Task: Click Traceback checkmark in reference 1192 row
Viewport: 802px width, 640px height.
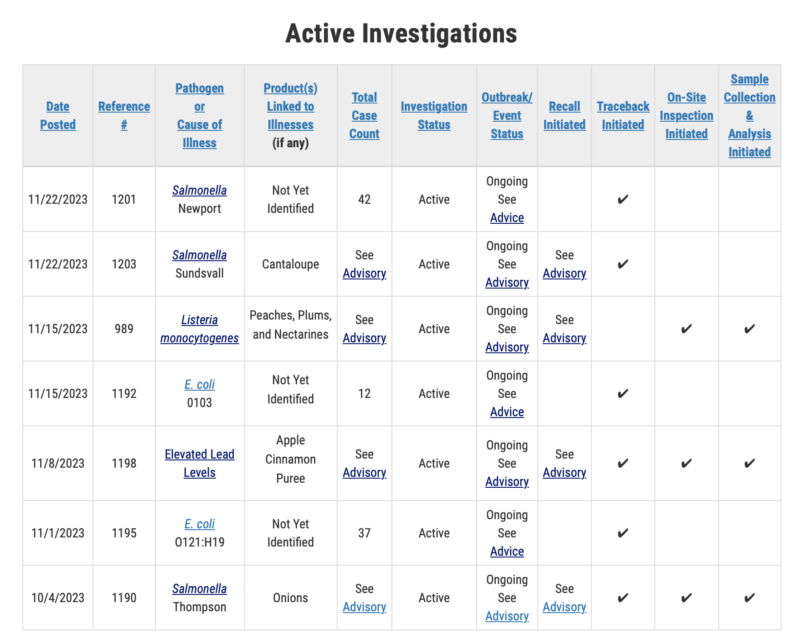Action: [x=622, y=393]
